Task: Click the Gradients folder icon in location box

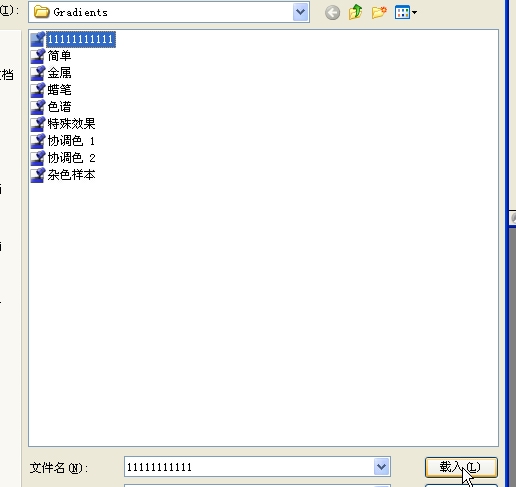Action: tap(42, 12)
